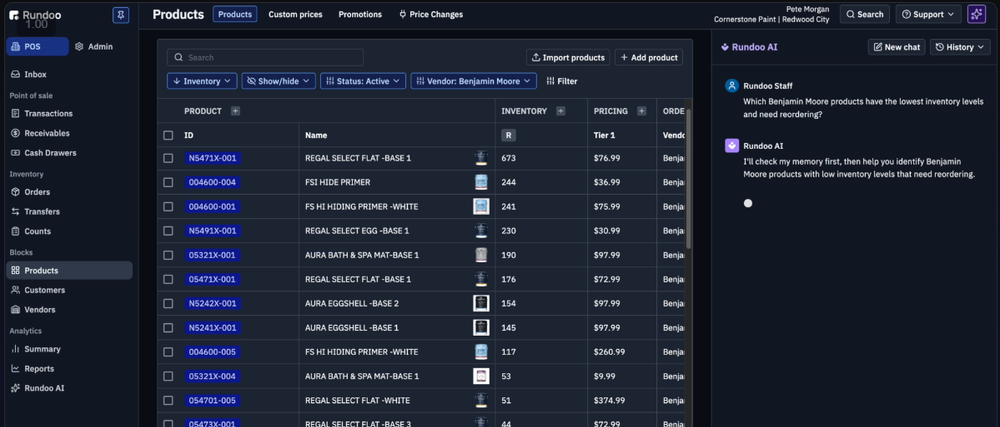This screenshot has width=1000, height=427.
Task: Open the Show/hide columns dropdown
Action: (278, 81)
